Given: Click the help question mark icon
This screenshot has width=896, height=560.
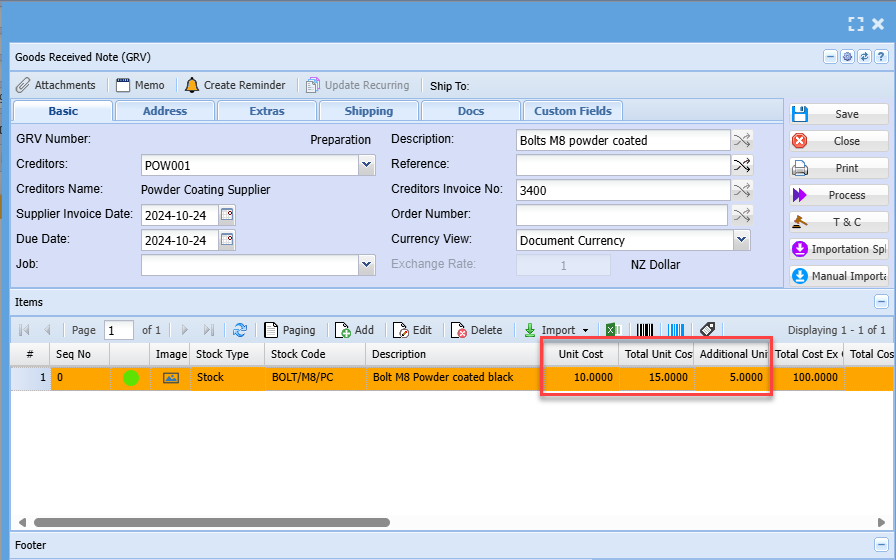Looking at the screenshot, I should tap(880, 57).
